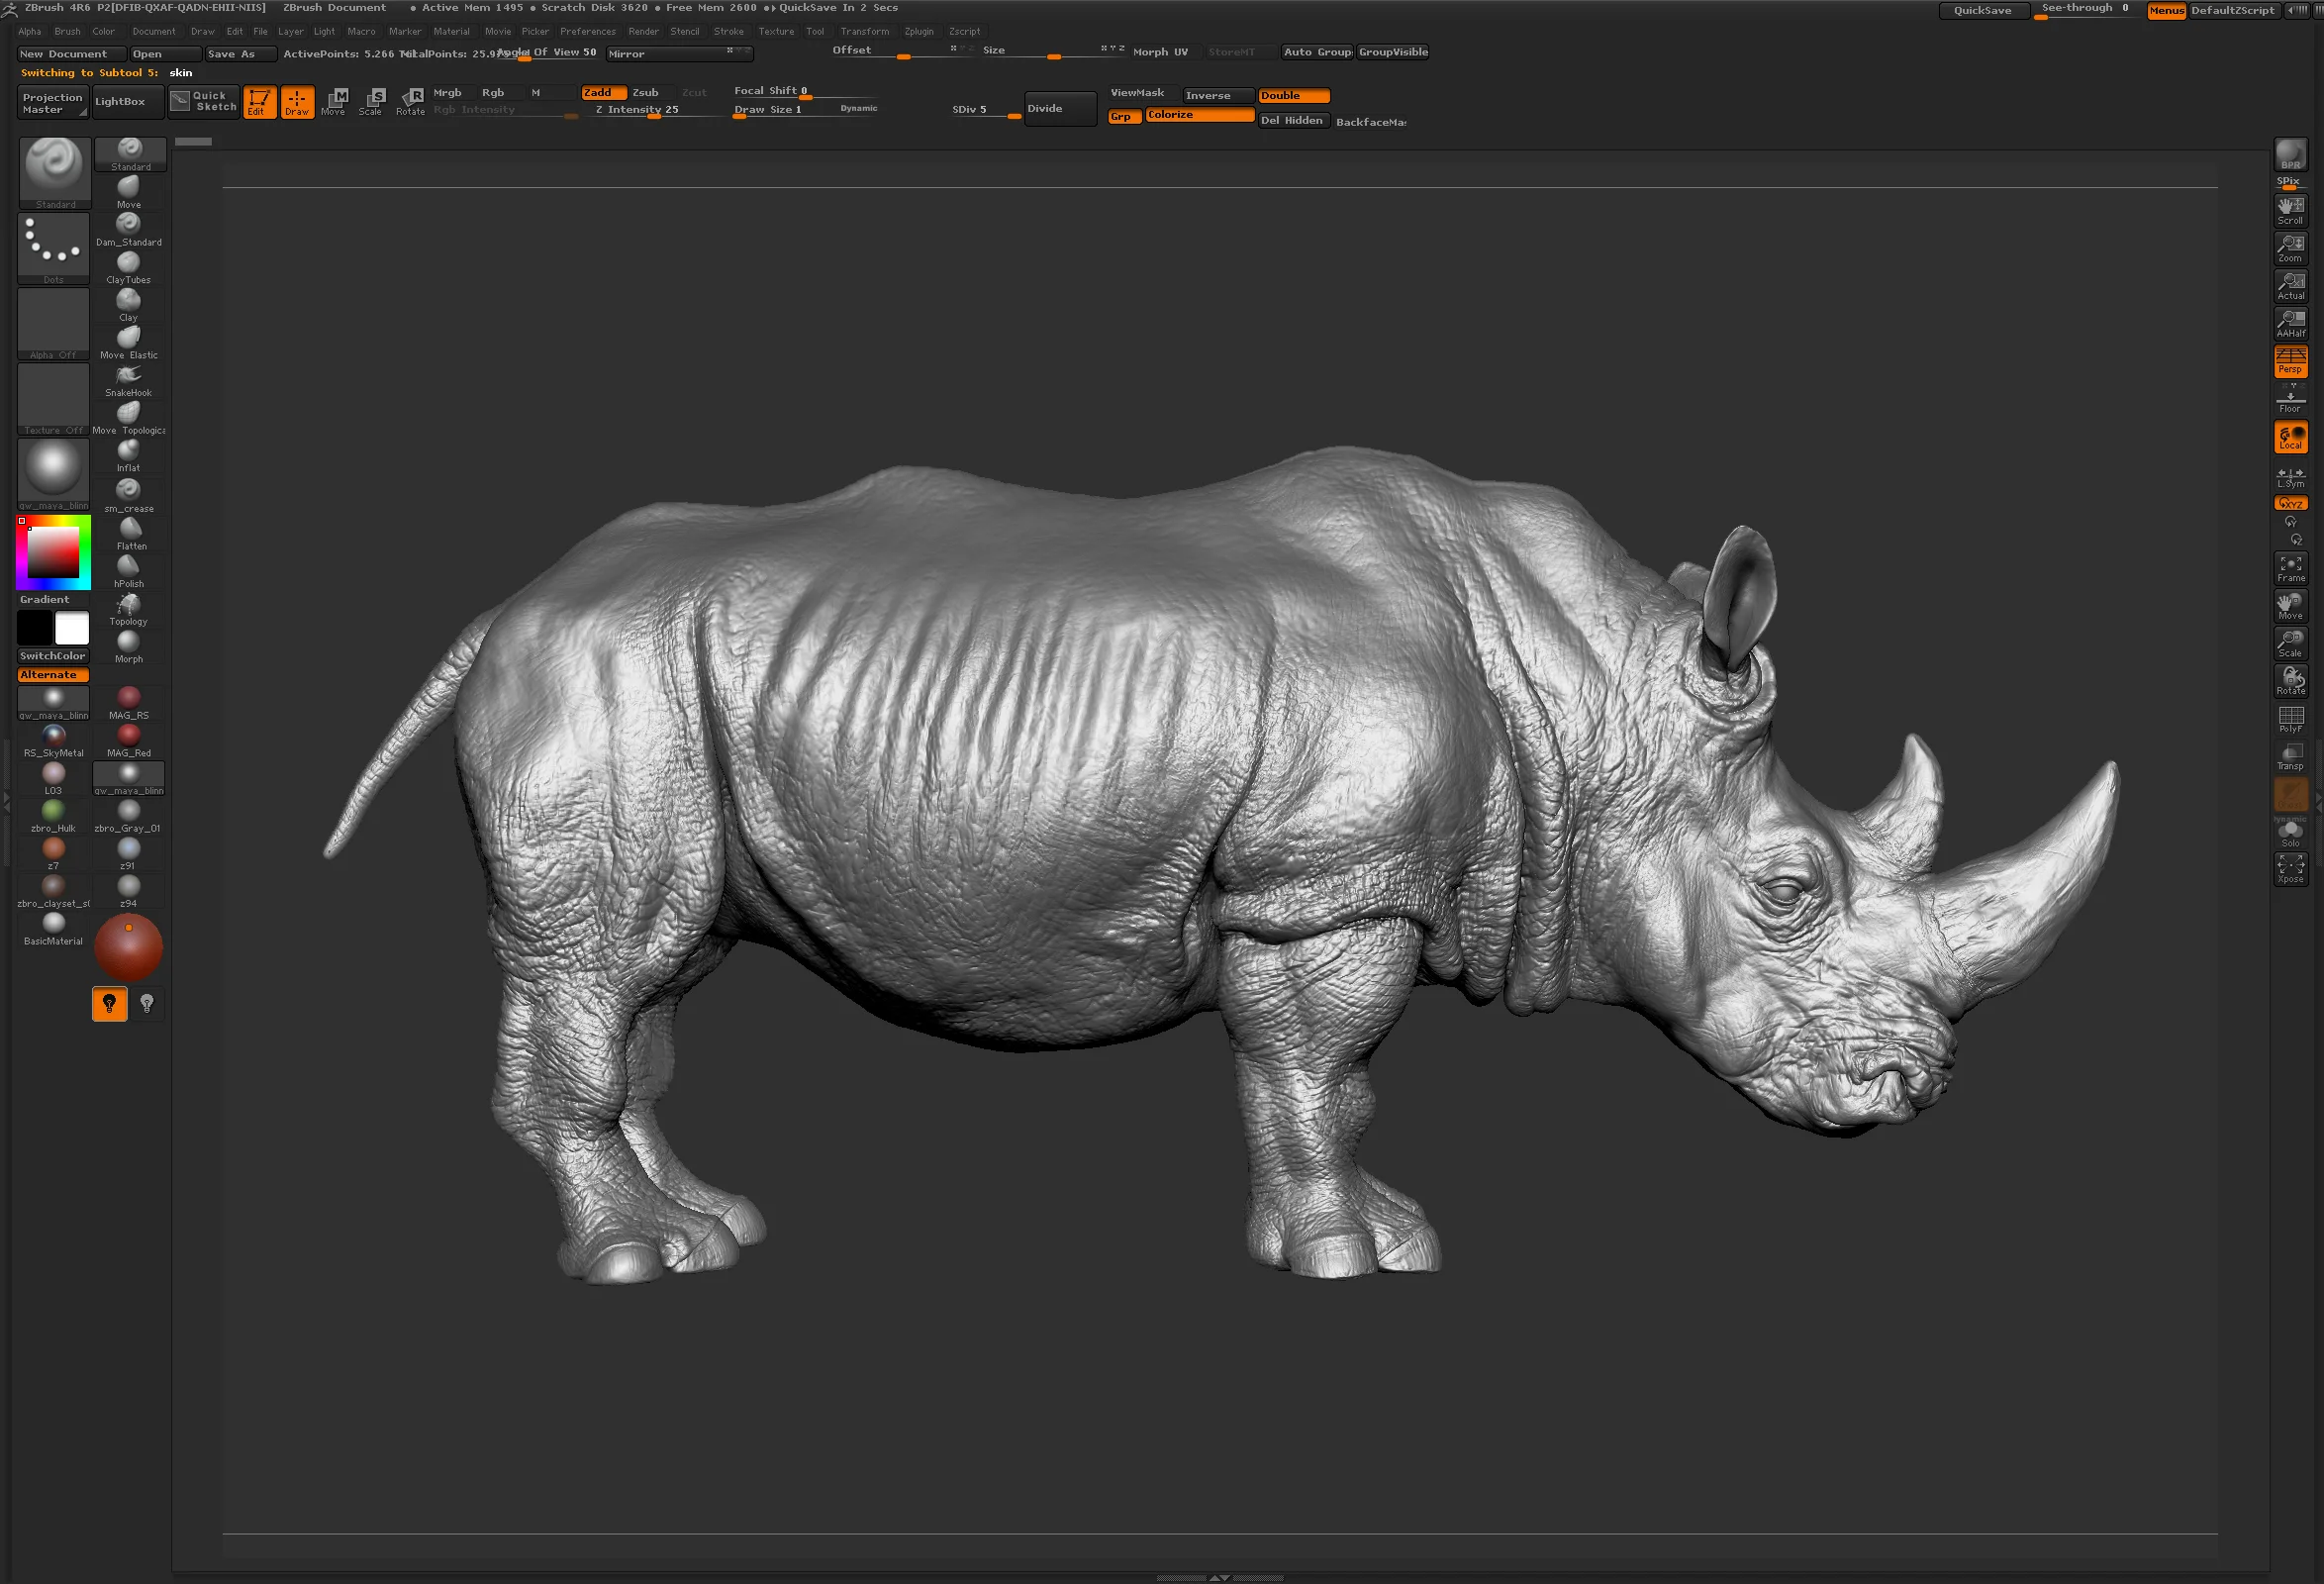
Task: Toggle Transp transparency mode
Action: tap(2290, 757)
